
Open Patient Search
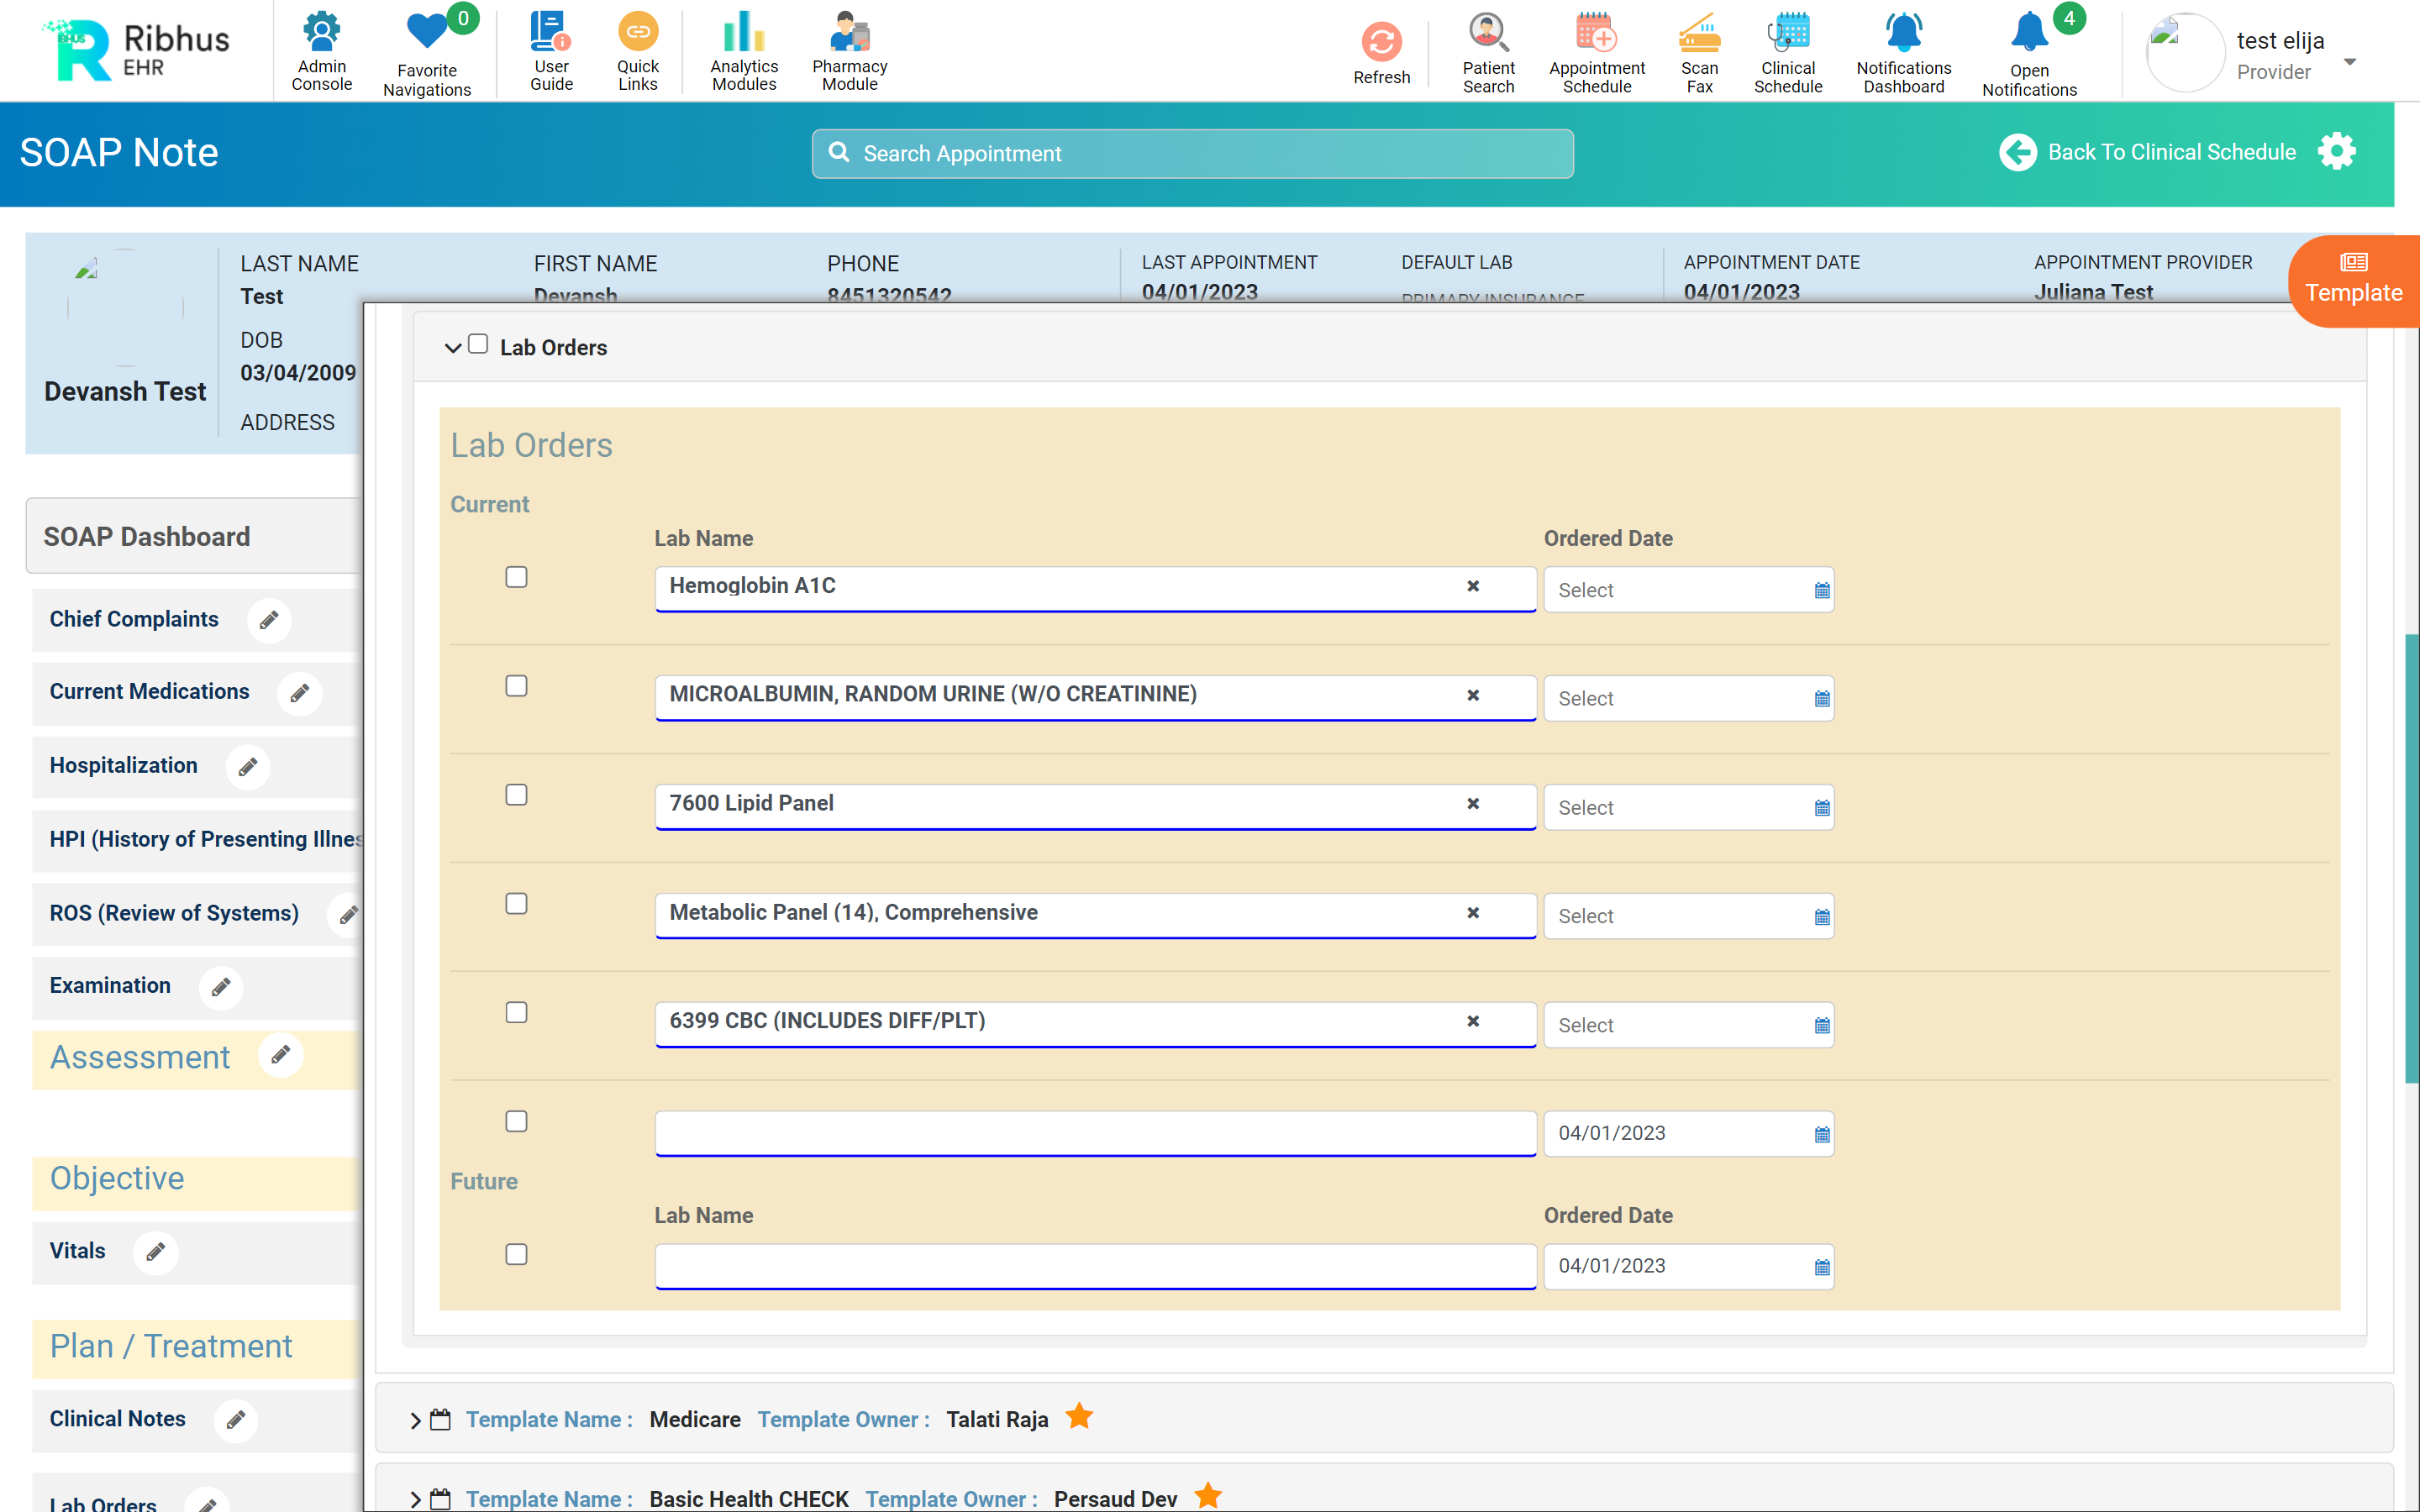[x=1488, y=50]
